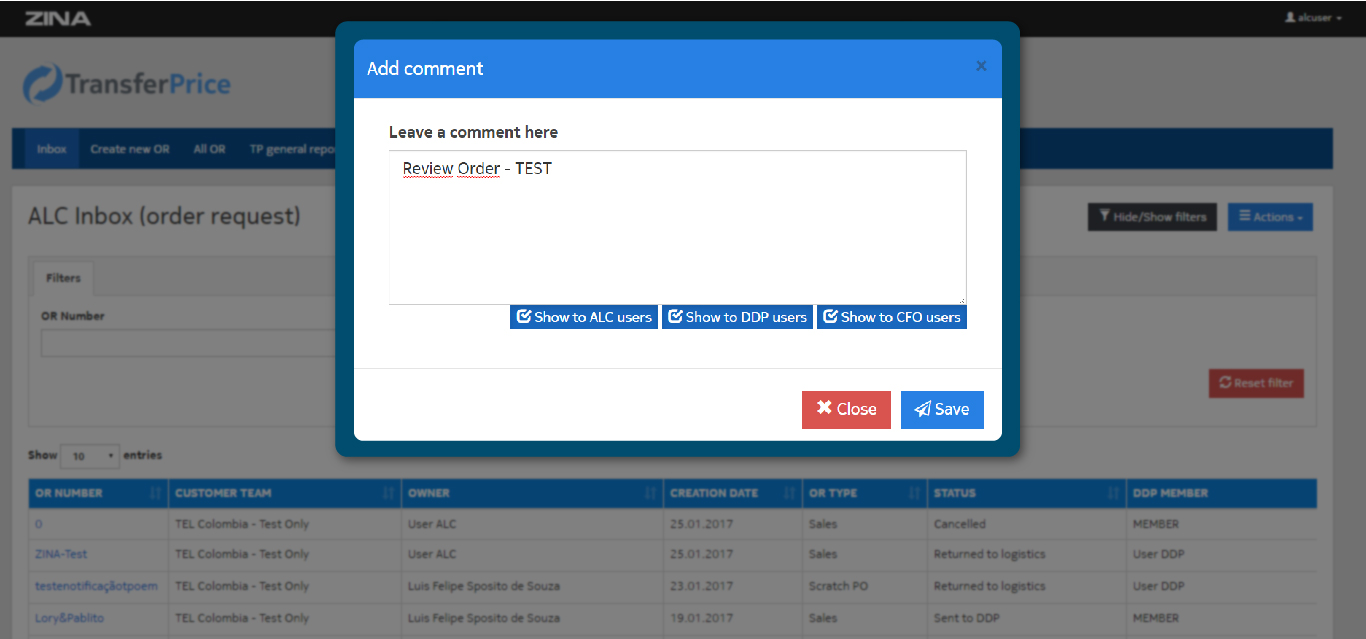The height and width of the screenshot is (639, 1366).
Task: Click the Hide/Show filters button
Action: tap(1152, 217)
